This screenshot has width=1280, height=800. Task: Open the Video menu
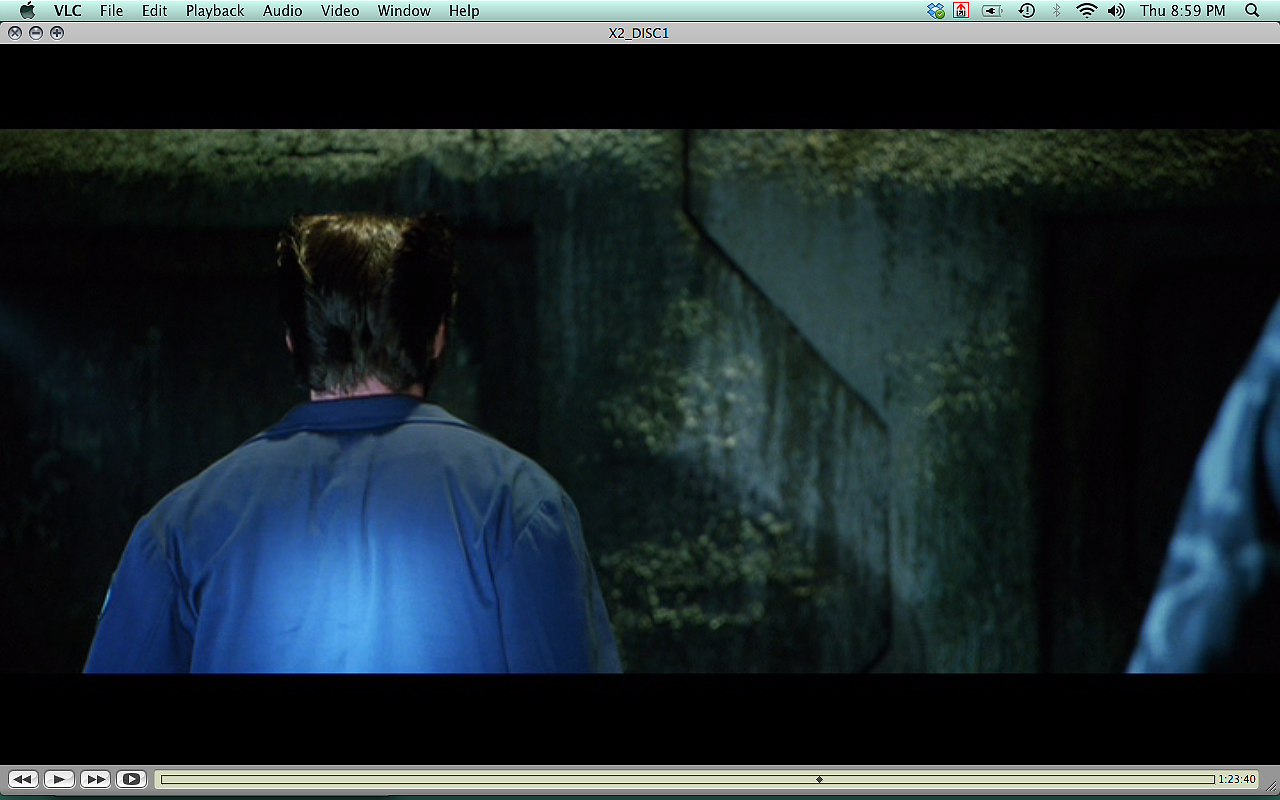click(340, 10)
